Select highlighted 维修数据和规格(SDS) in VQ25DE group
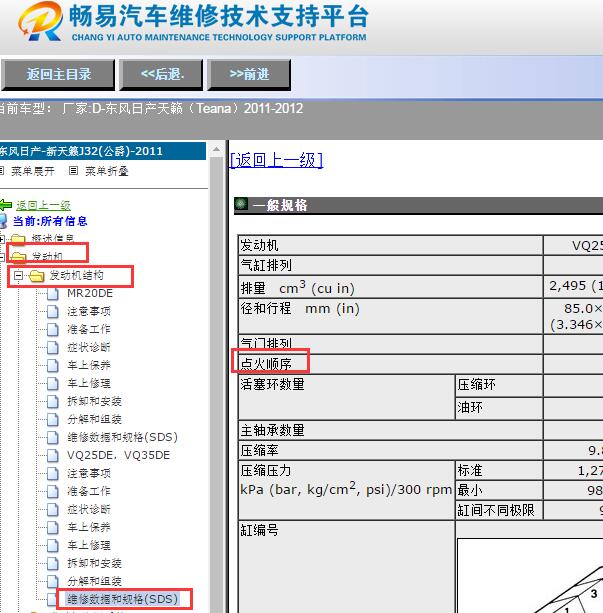Screen dimensions: 603x613 click(122, 599)
